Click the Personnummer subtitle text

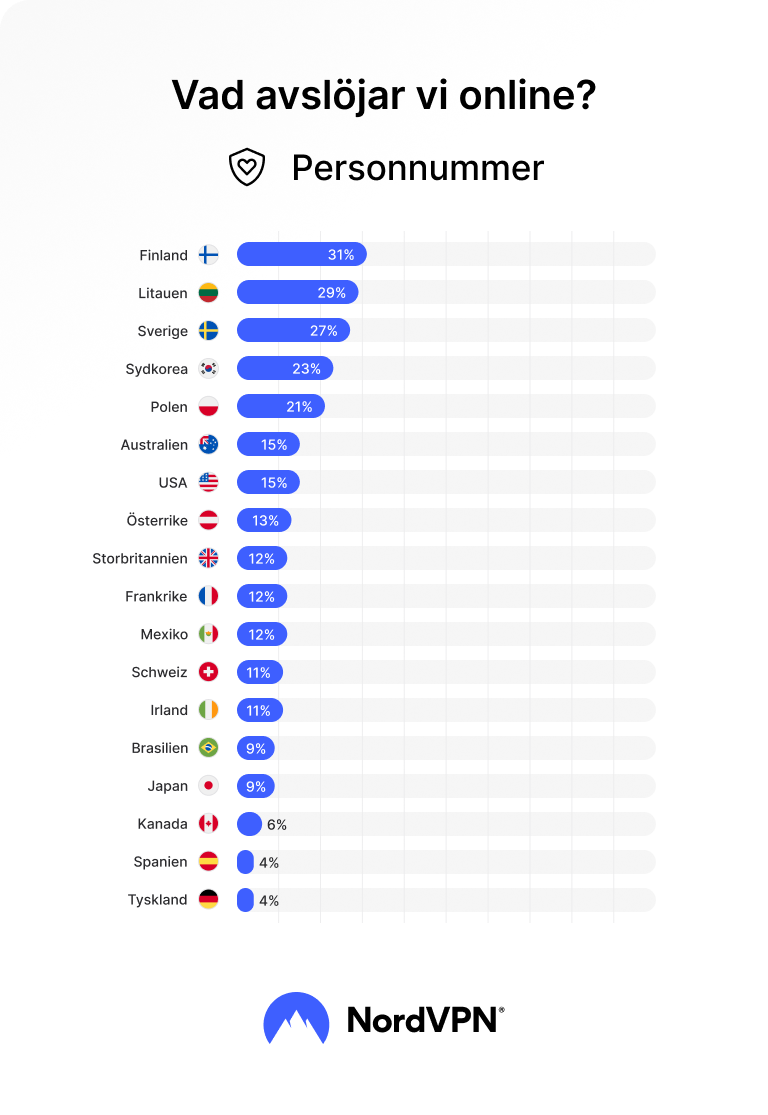418,169
